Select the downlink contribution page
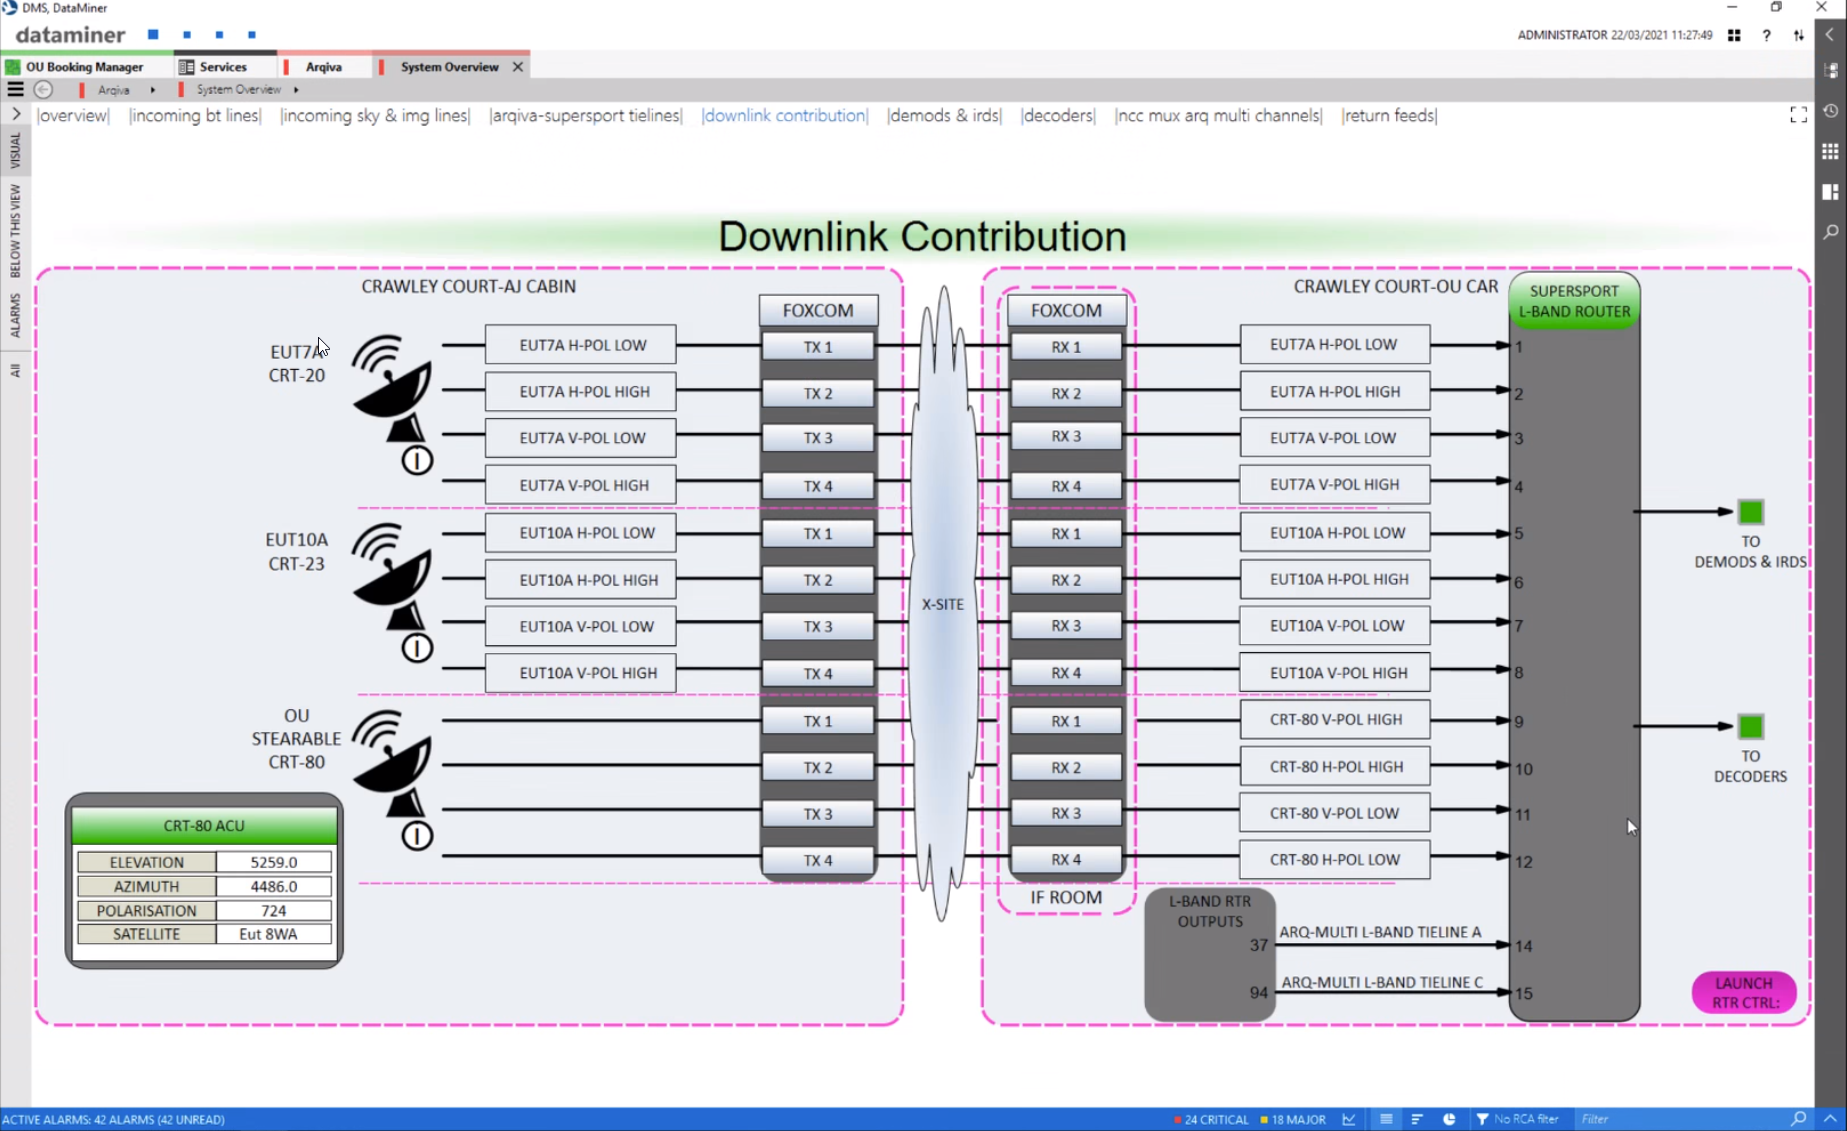1847x1131 pixels. [785, 116]
